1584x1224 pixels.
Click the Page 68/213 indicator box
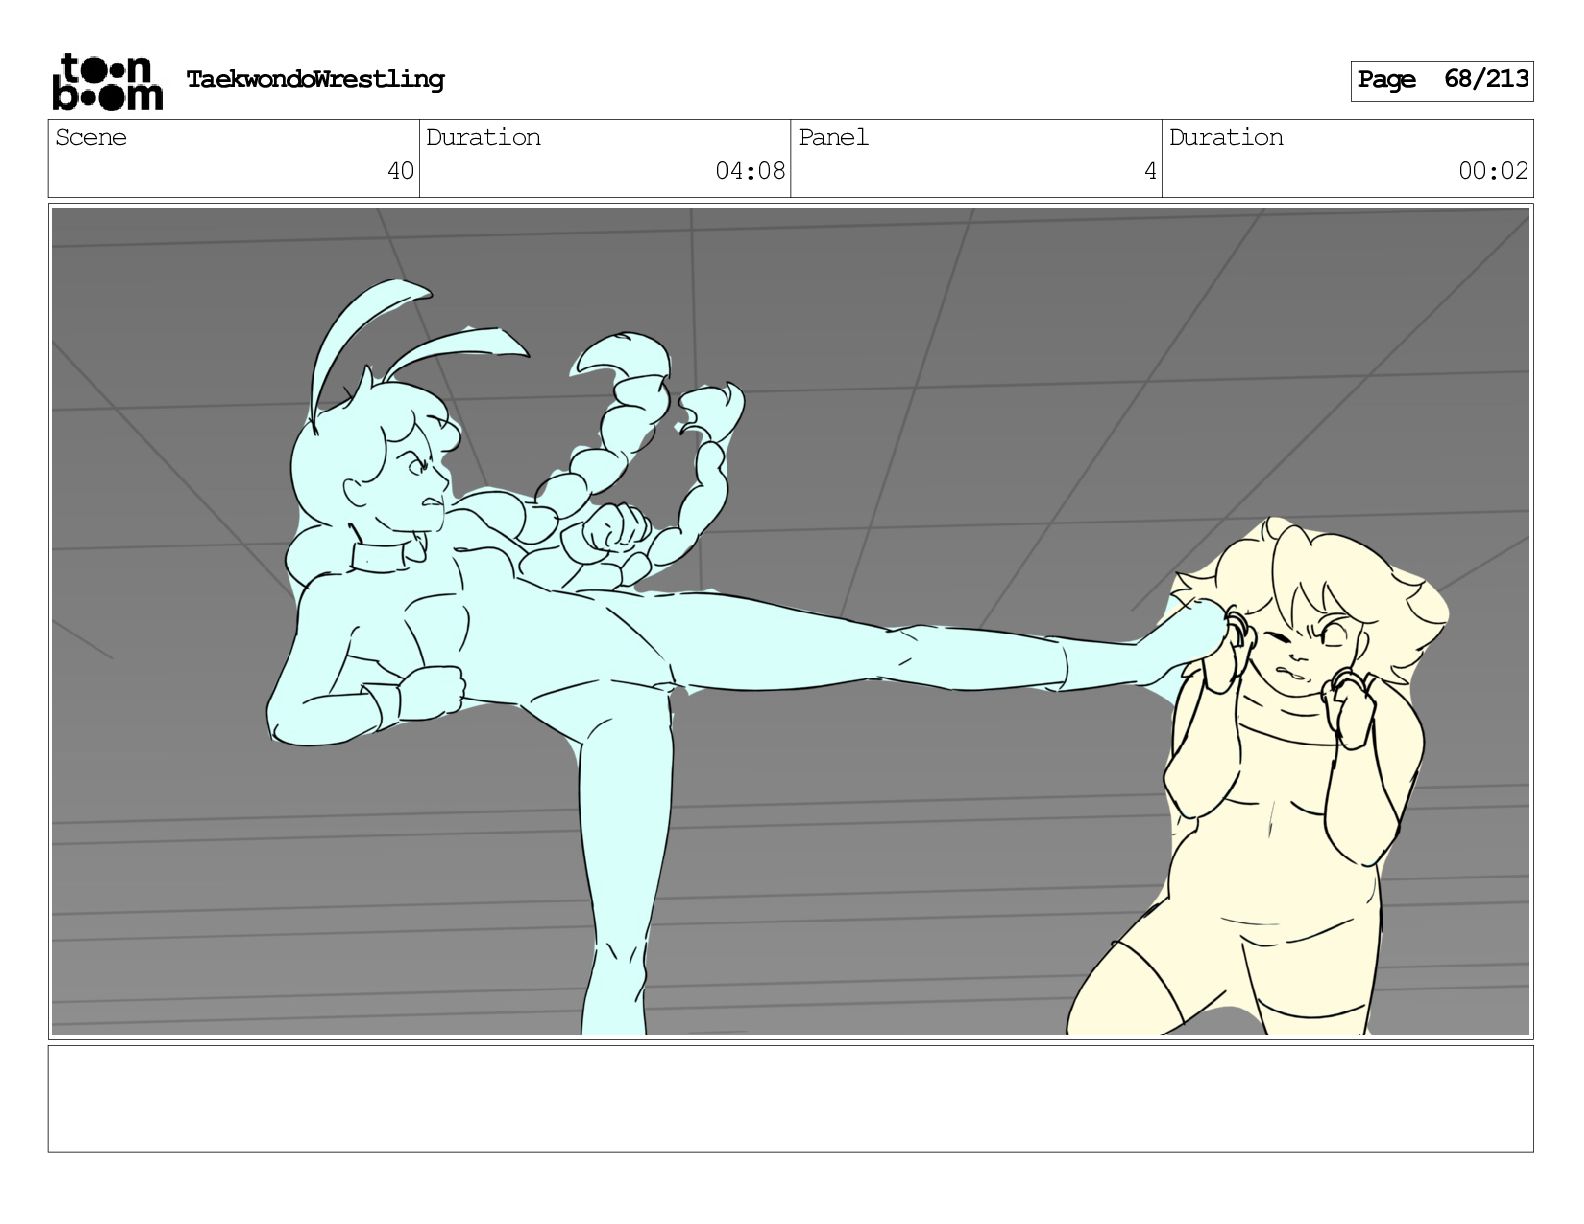(x=1442, y=80)
